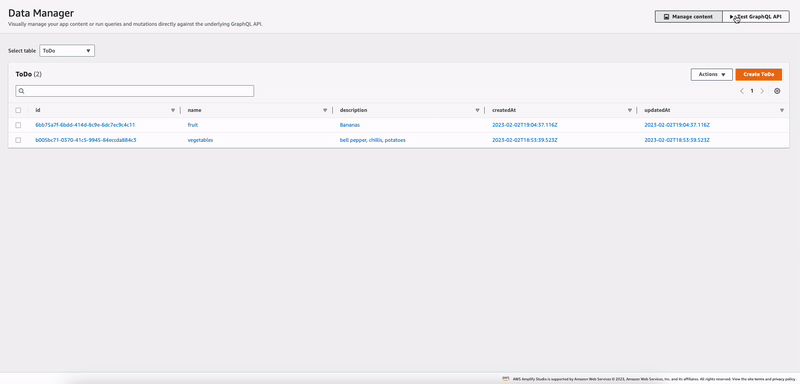The height and width of the screenshot is (384, 800).
Task: Click the Create ToDo button
Action: 759,74
